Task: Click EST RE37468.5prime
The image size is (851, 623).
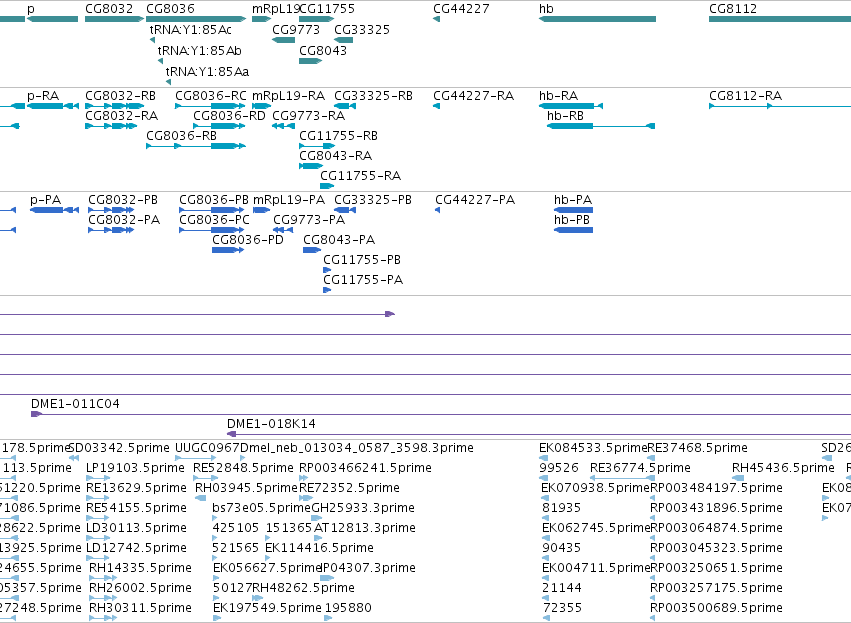Action: 697,448
